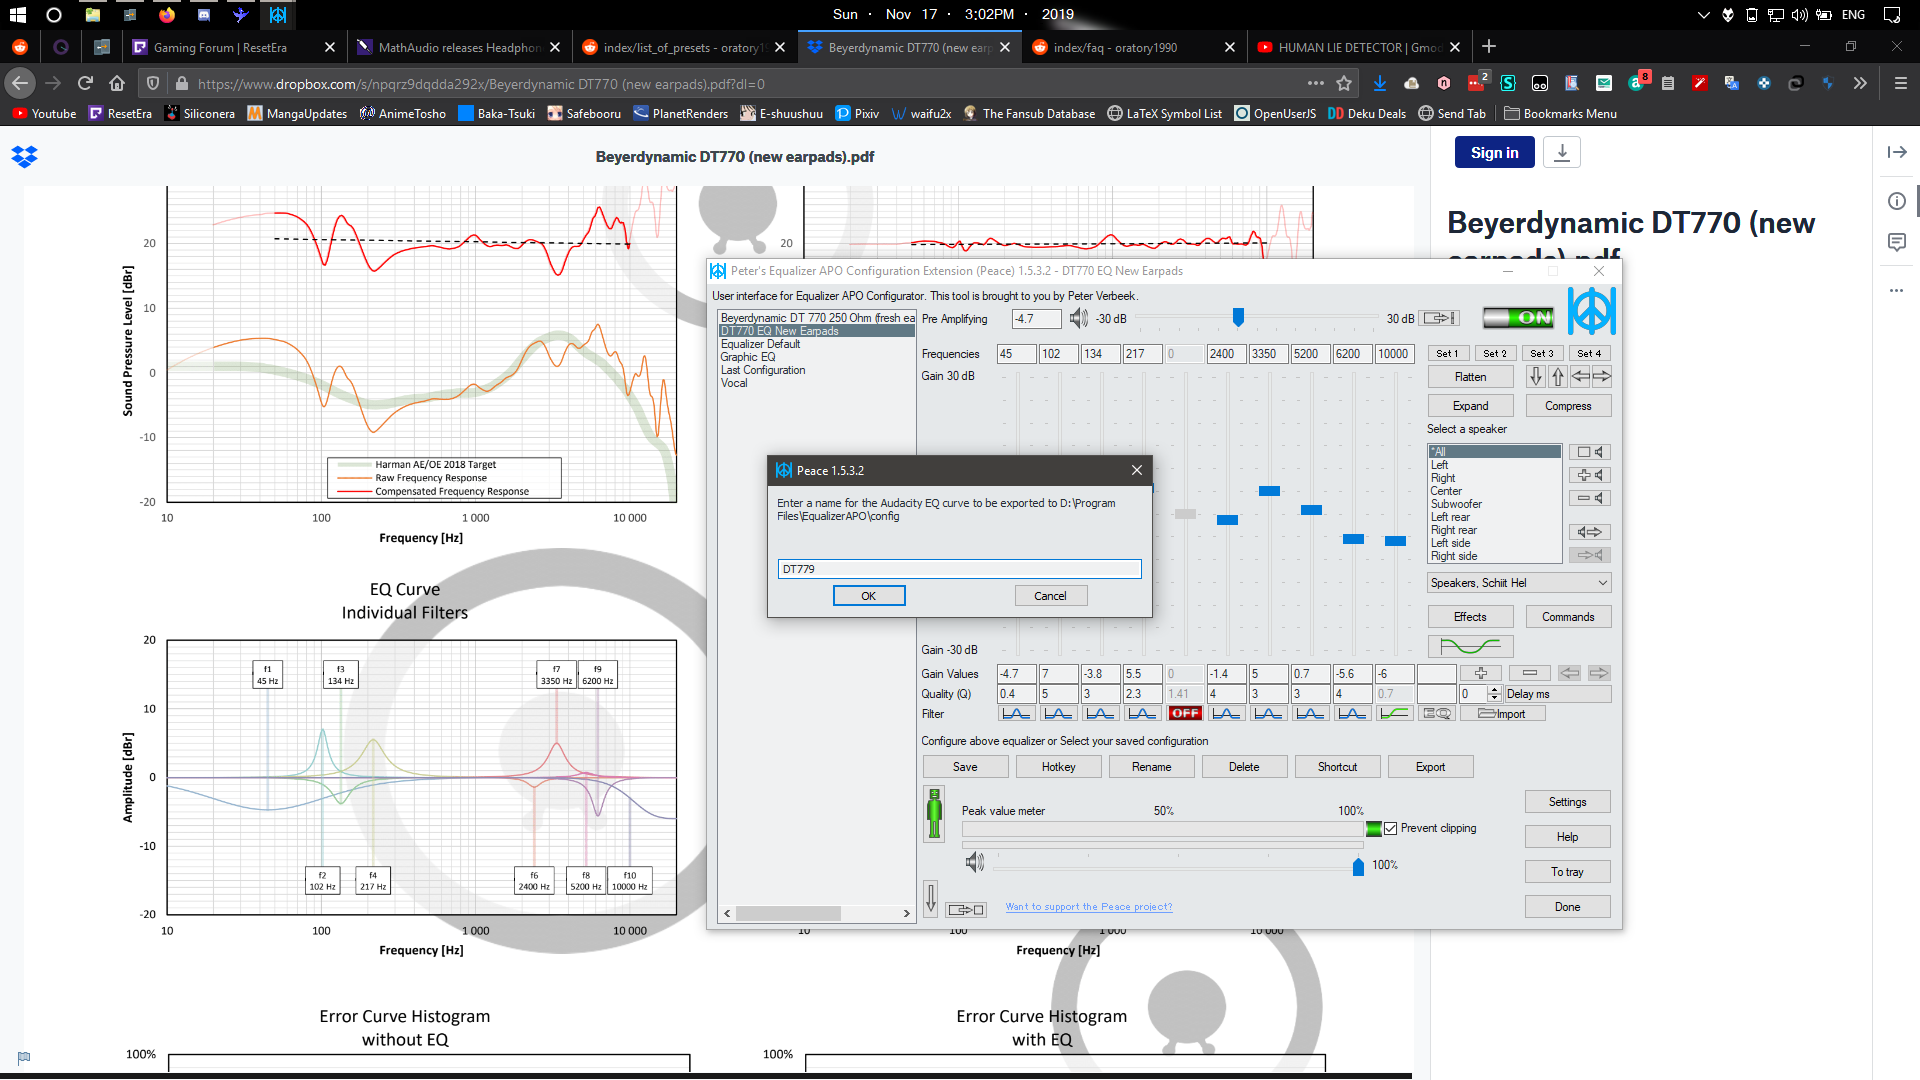Switch to MathAudio releases Headphone tab

point(459,47)
